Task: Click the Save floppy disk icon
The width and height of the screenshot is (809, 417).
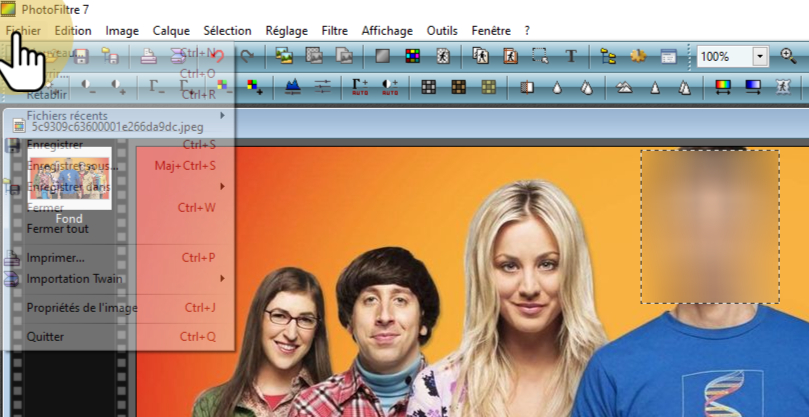Action: [x=80, y=56]
